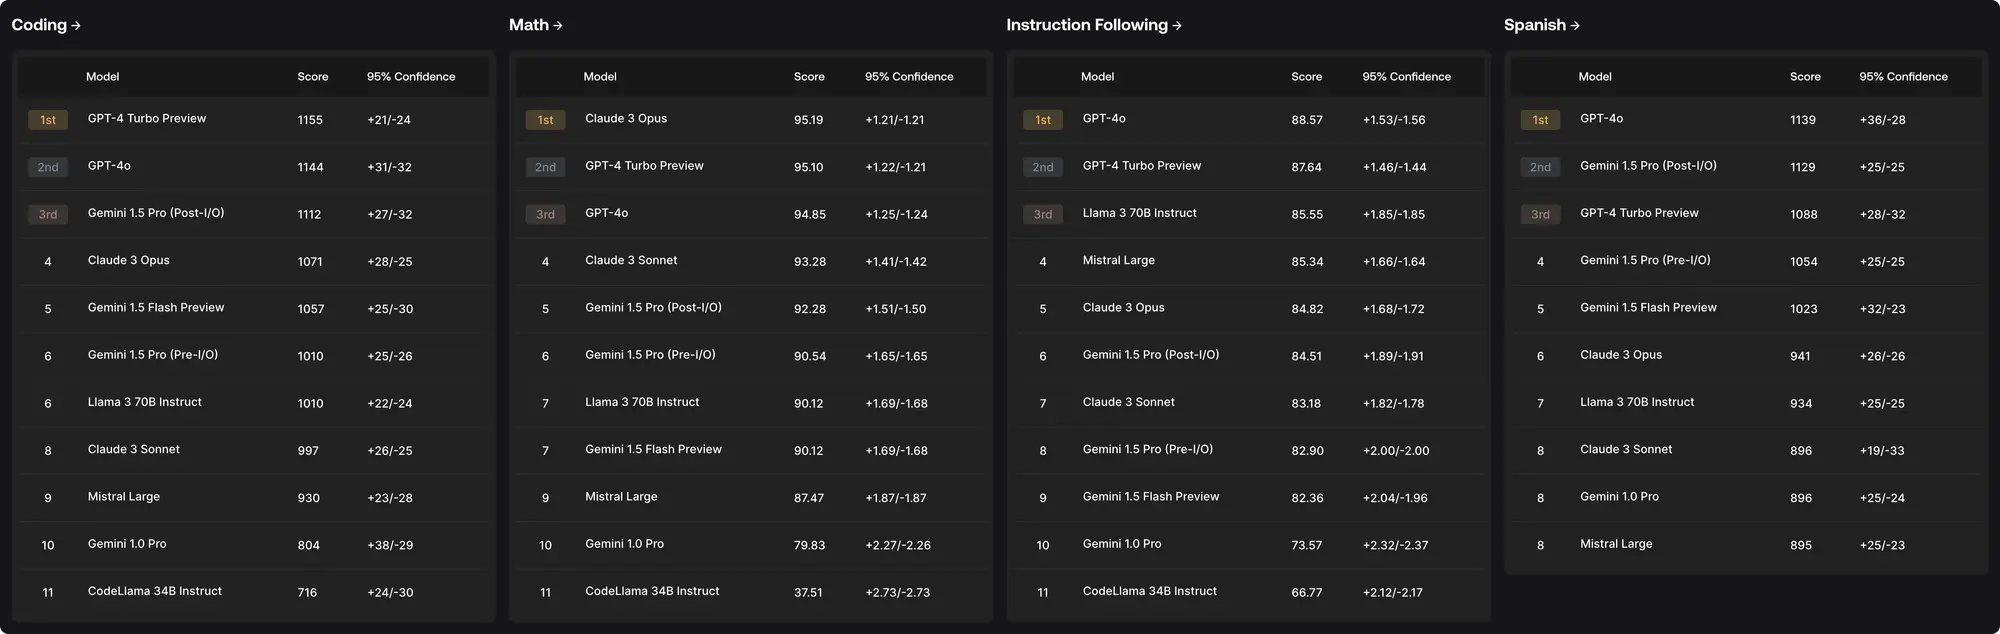The width and height of the screenshot is (2000, 634).
Task: Click 95% Confidence header in Math table
Action: point(909,77)
